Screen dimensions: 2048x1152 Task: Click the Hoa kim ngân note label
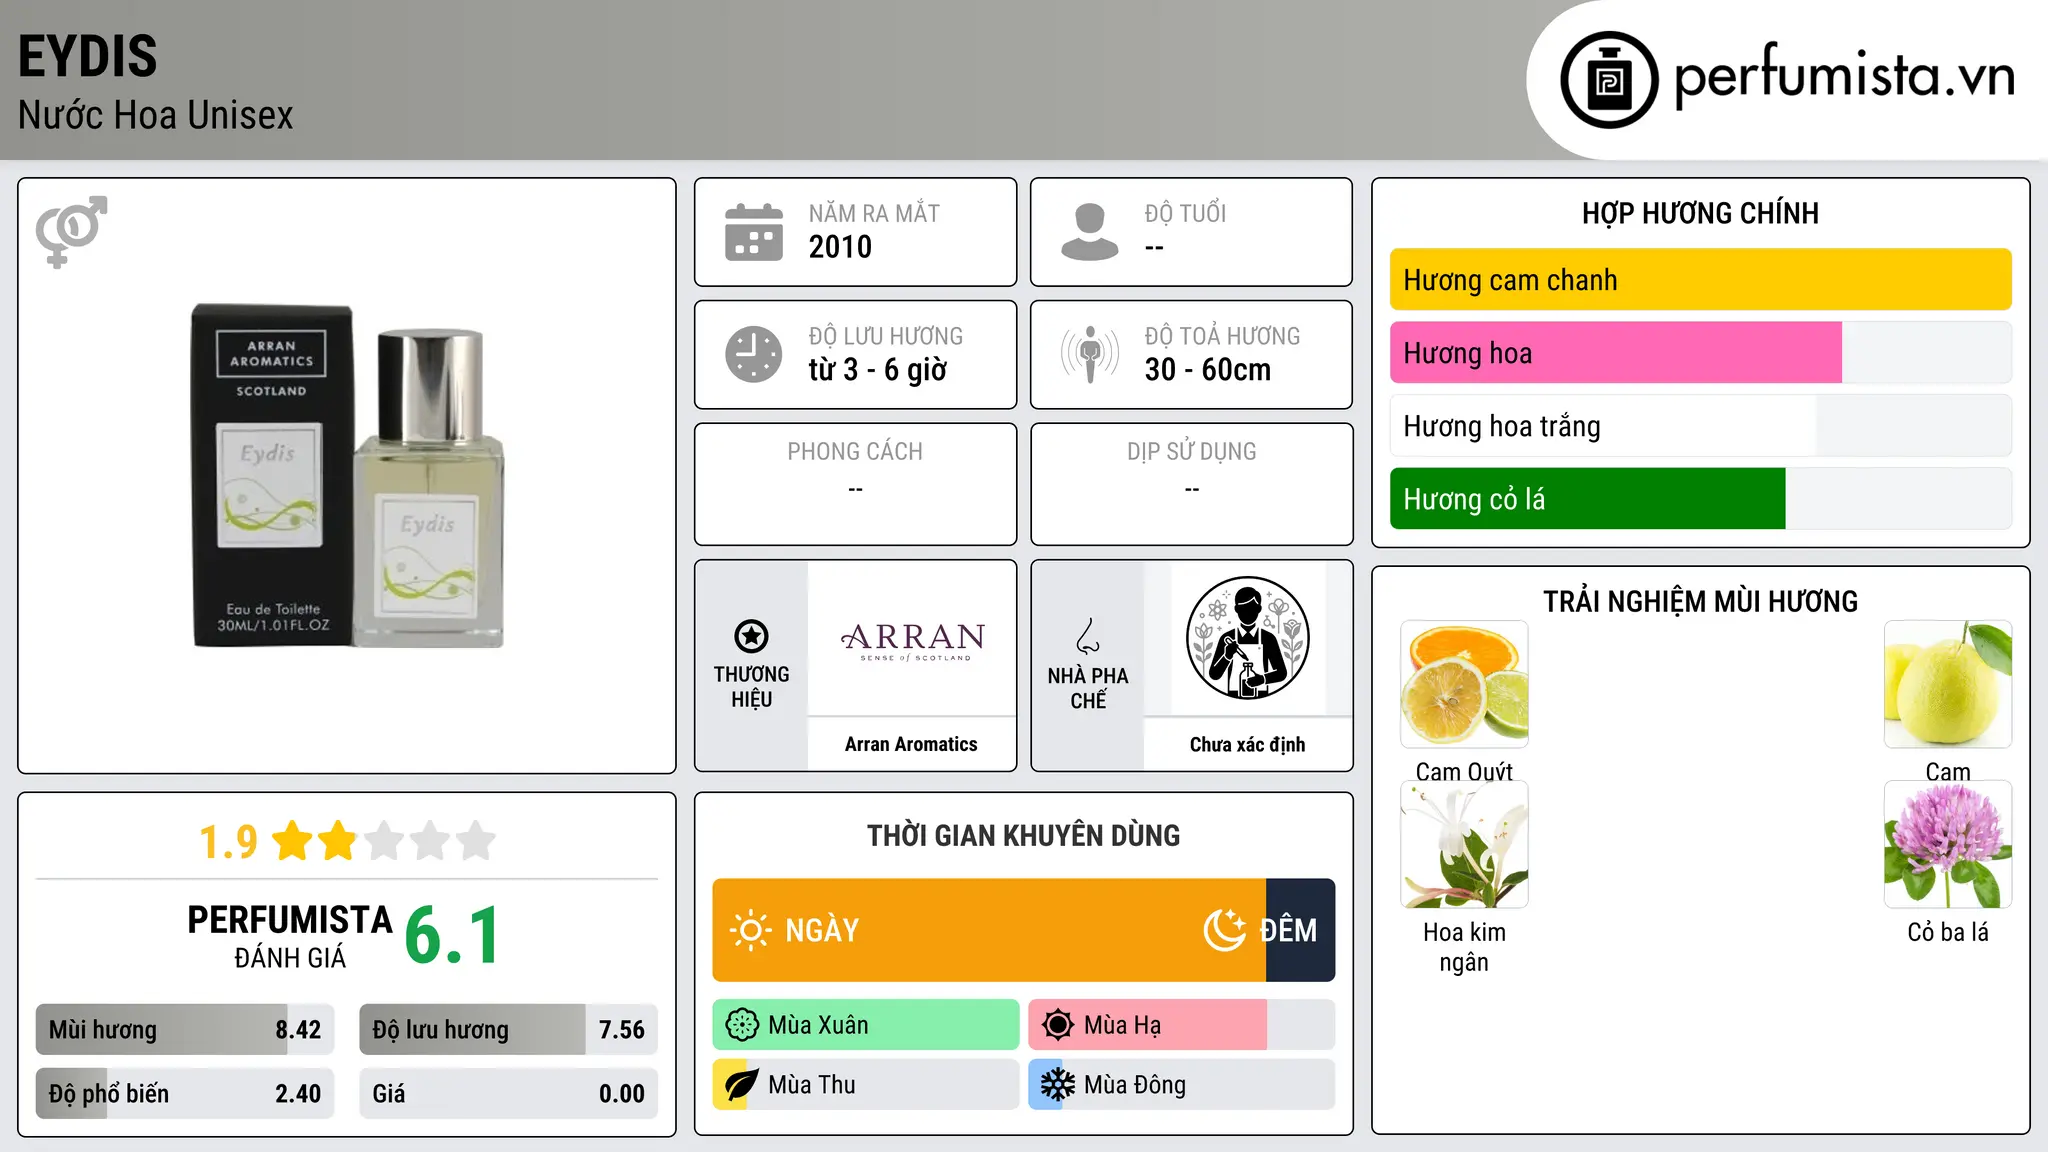pyautogui.click(x=1464, y=947)
